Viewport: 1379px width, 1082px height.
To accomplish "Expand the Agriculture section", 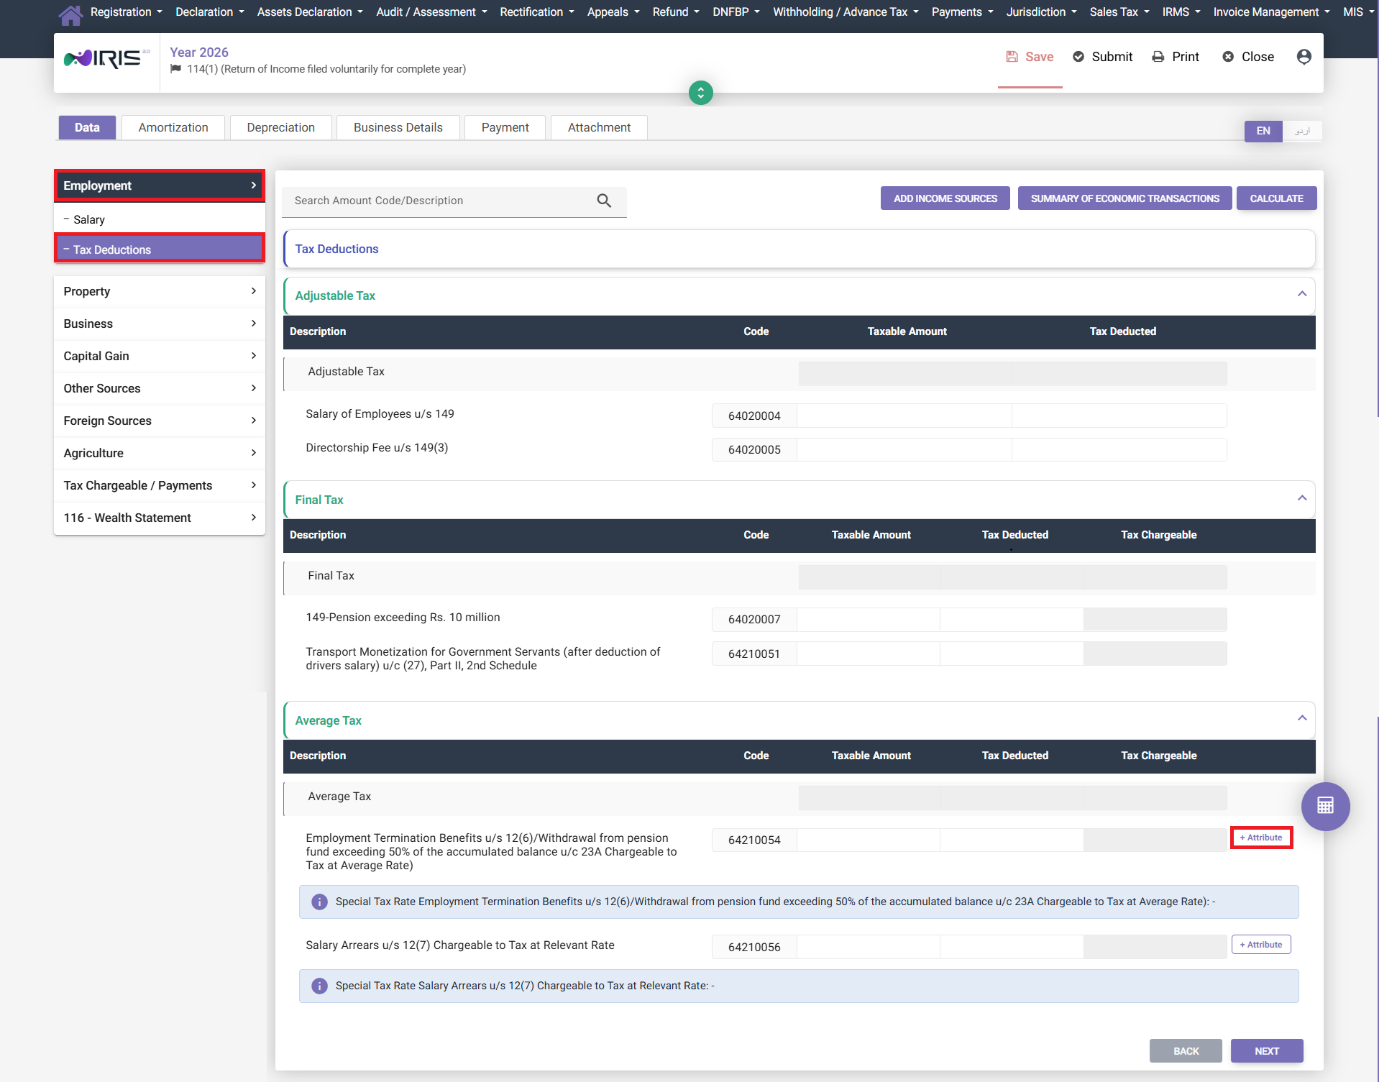I will [159, 453].
